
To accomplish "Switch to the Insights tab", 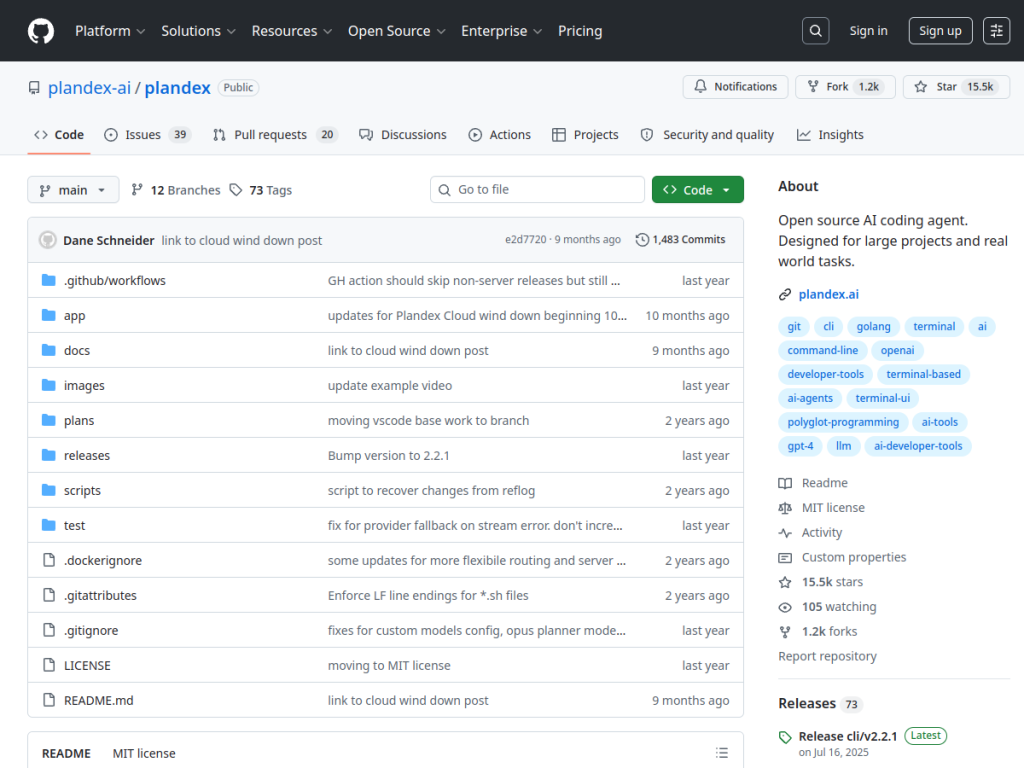I will [830, 135].
